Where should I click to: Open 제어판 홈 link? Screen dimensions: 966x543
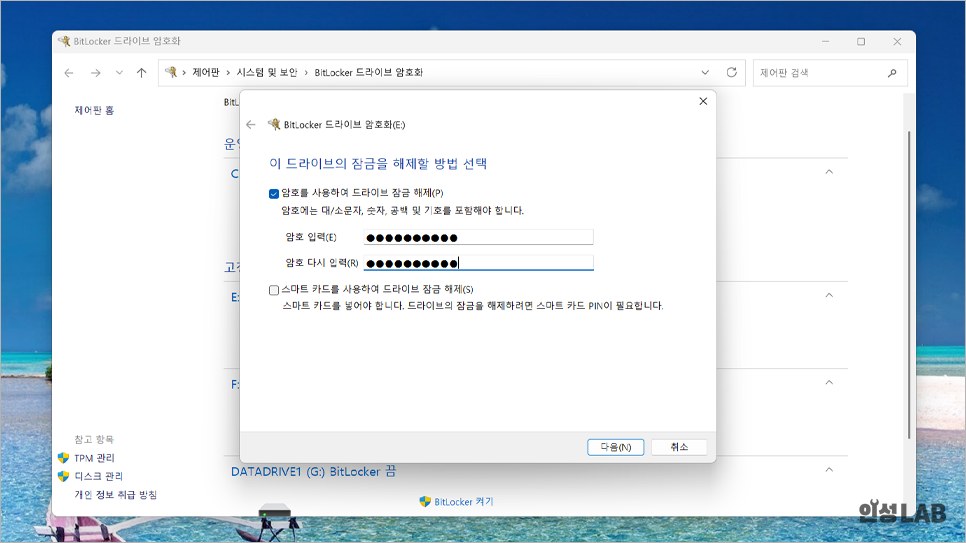94,110
